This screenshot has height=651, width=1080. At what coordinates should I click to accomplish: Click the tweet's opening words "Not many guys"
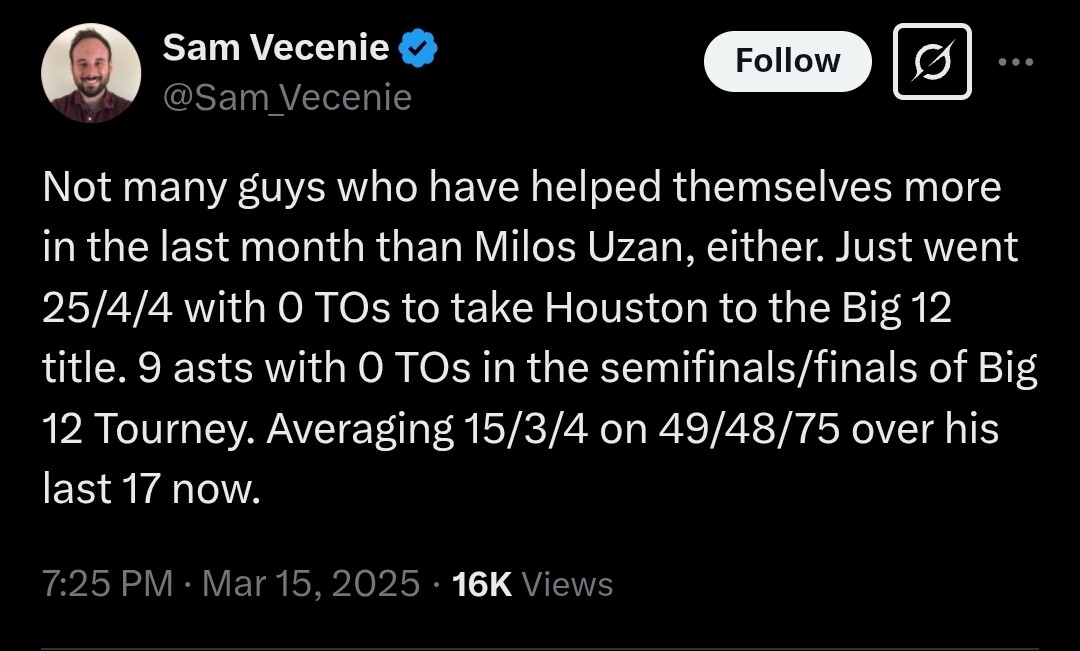[x=184, y=188]
